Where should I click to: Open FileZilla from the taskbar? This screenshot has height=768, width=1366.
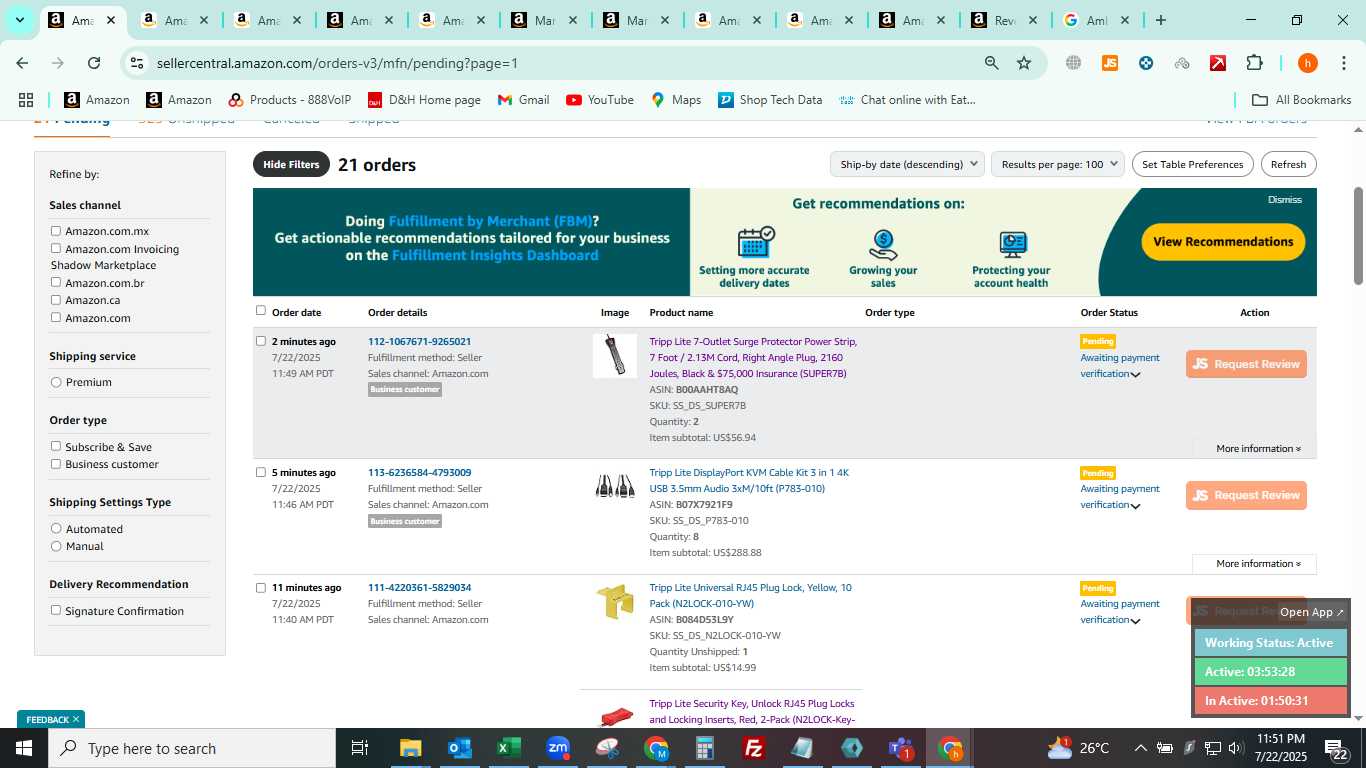754,748
